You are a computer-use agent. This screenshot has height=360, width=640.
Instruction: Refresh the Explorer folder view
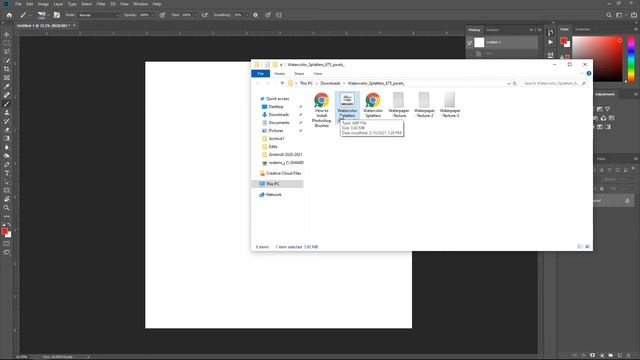[514, 83]
